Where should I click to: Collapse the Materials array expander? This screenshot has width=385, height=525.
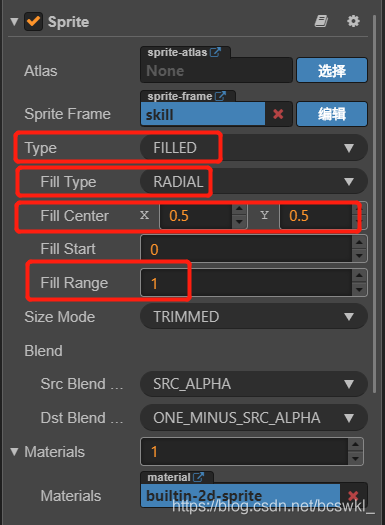(x=14, y=452)
